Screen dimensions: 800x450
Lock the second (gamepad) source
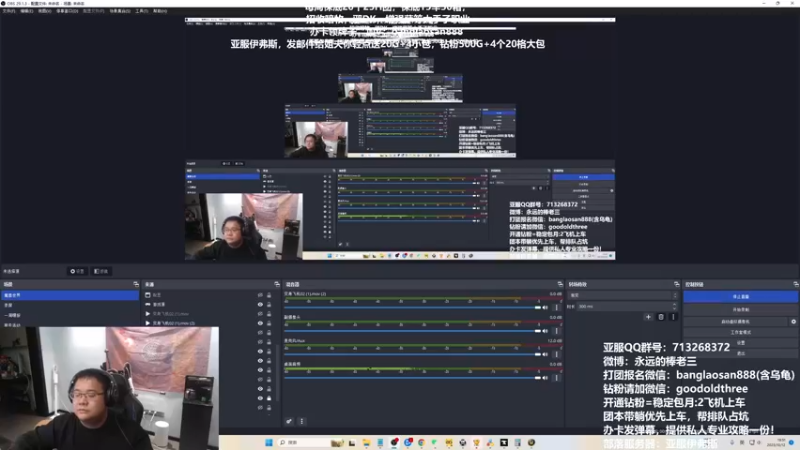(x=269, y=304)
